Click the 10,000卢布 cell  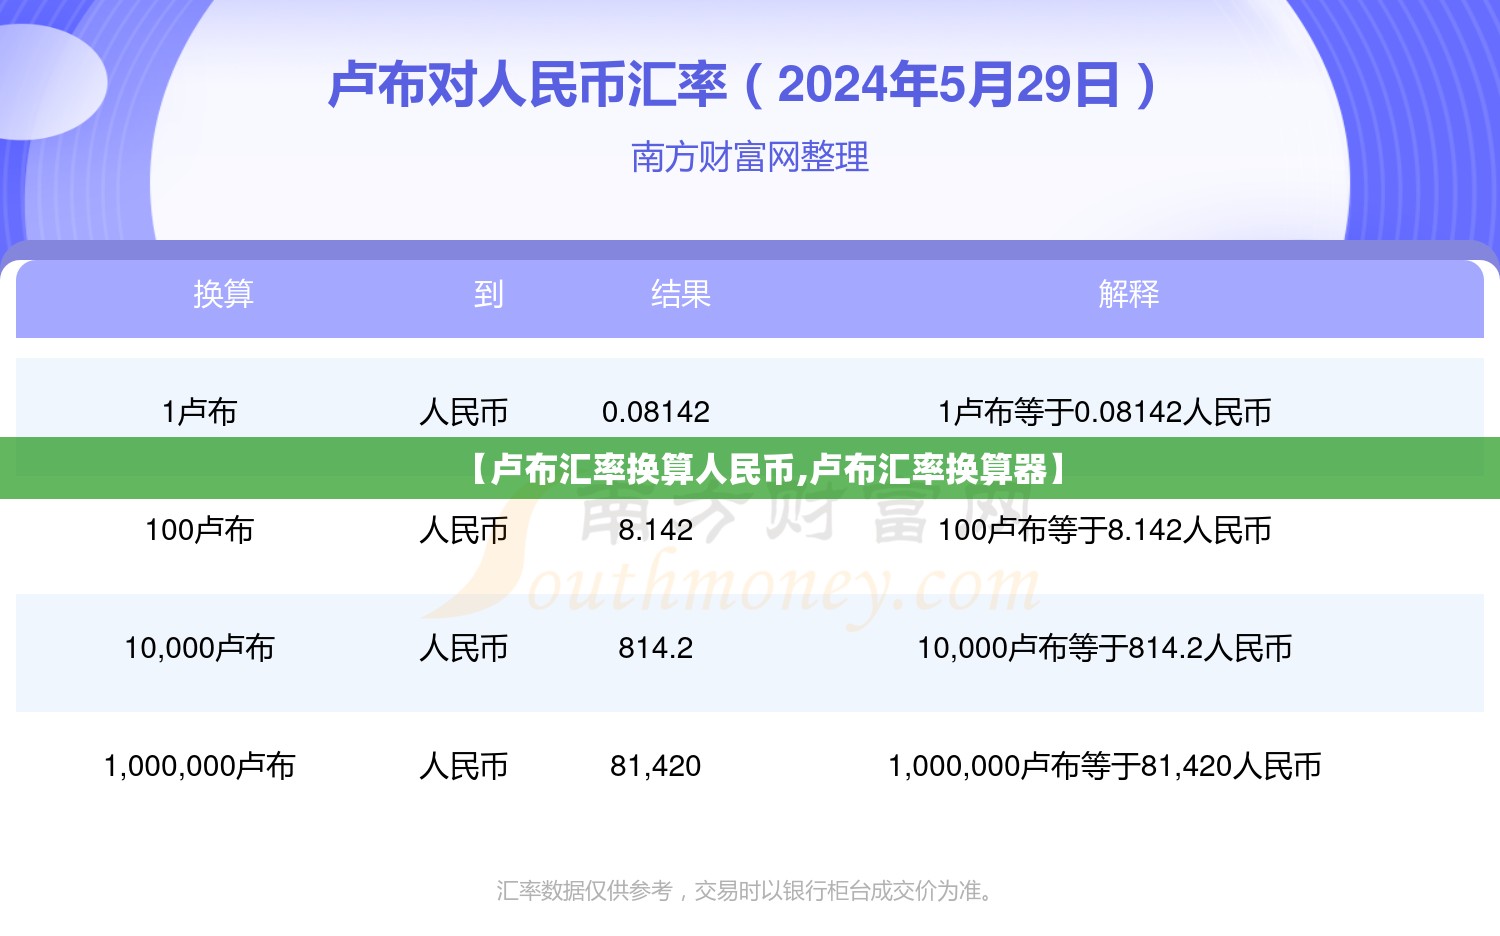pos(200,648)
